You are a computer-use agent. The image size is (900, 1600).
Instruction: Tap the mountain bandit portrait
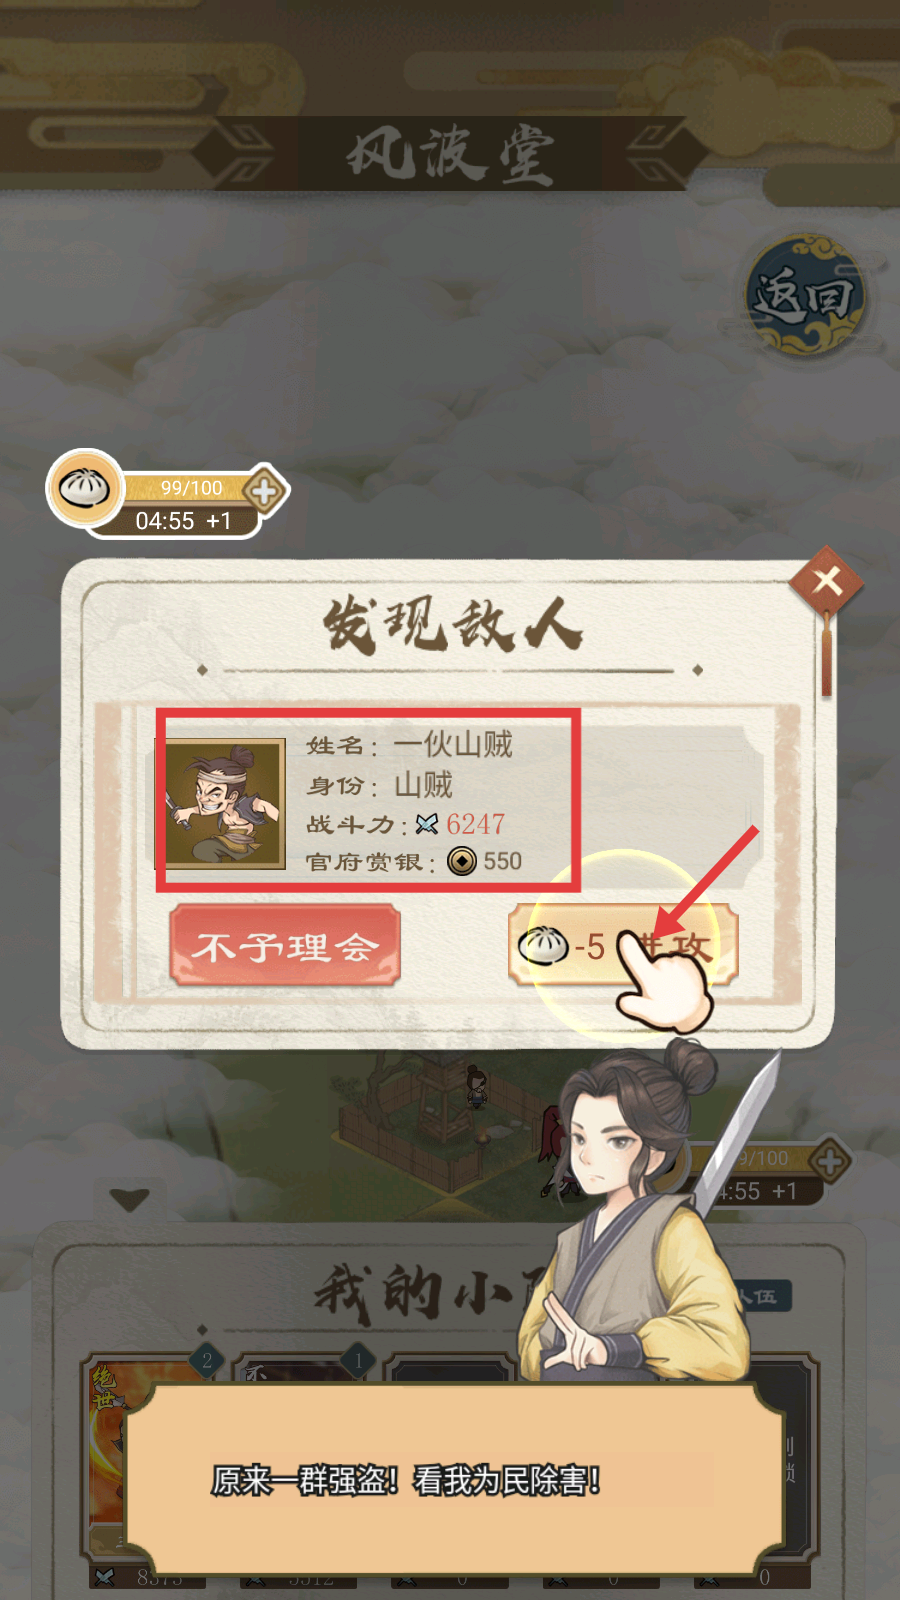(x=225, y=803)
